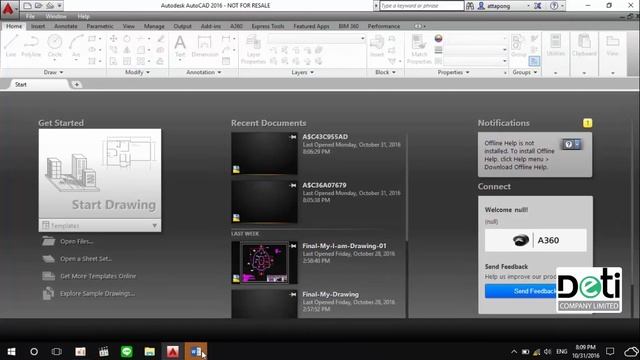This screenshot has height=360, width=640.
Task: Open the LINE app from the taskbar
Action: [127, 351]
